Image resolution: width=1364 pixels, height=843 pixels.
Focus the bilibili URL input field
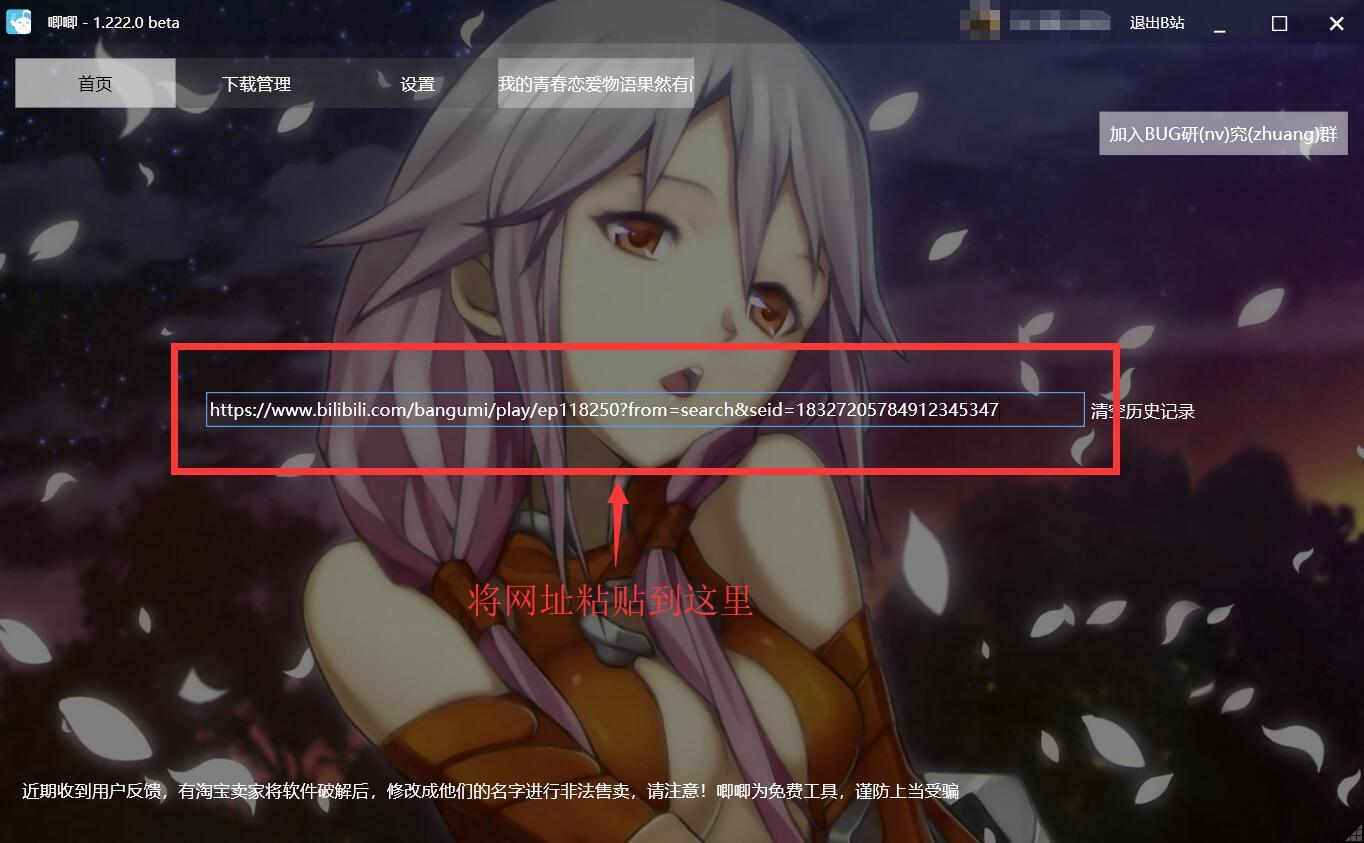[x=645, y=409]
